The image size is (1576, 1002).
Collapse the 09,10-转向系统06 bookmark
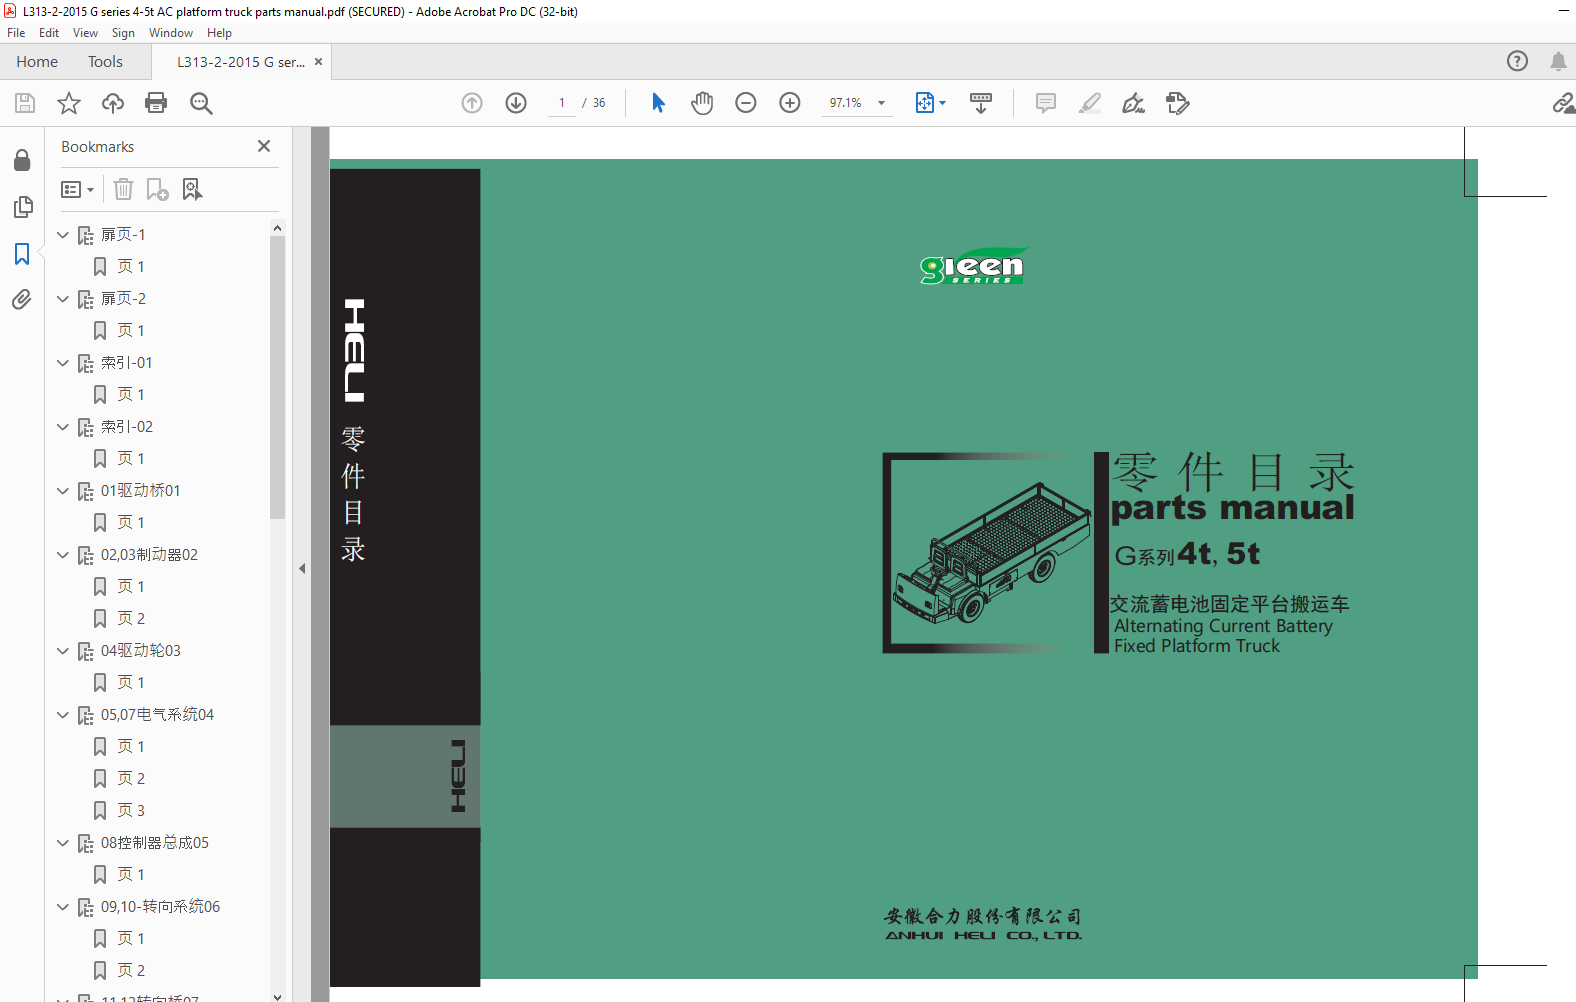point(63,907)
